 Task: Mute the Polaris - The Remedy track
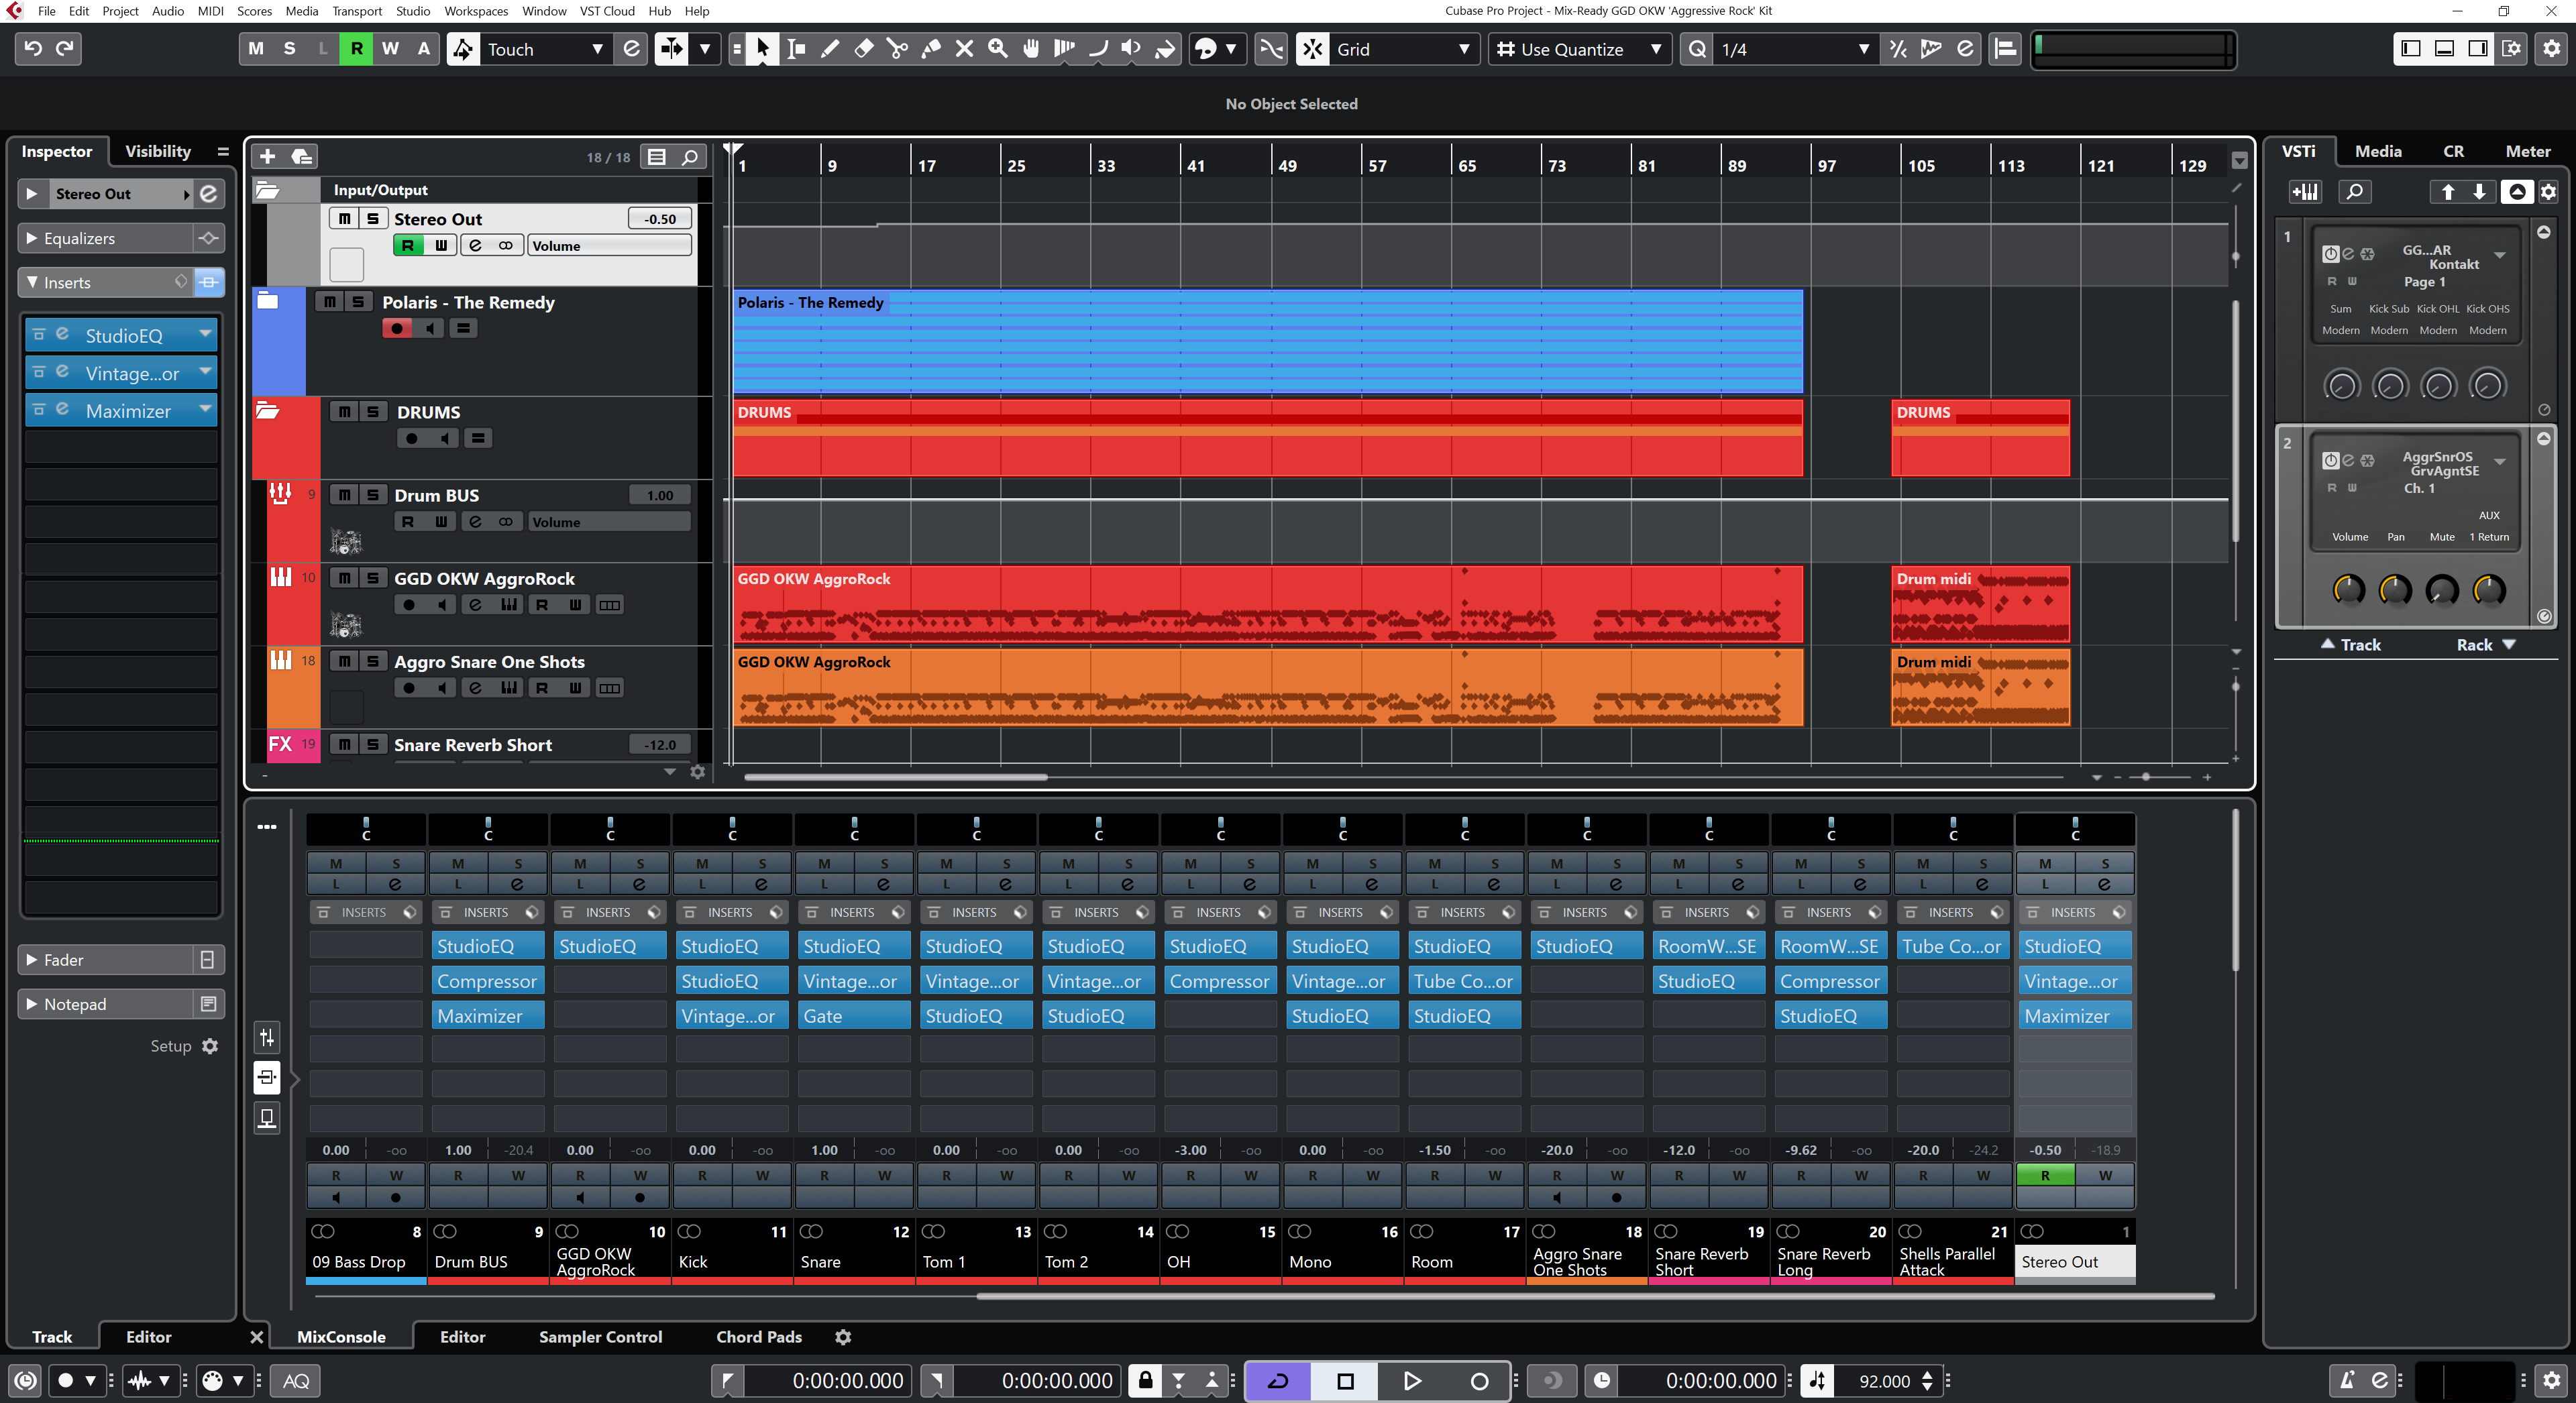(330, 302)
